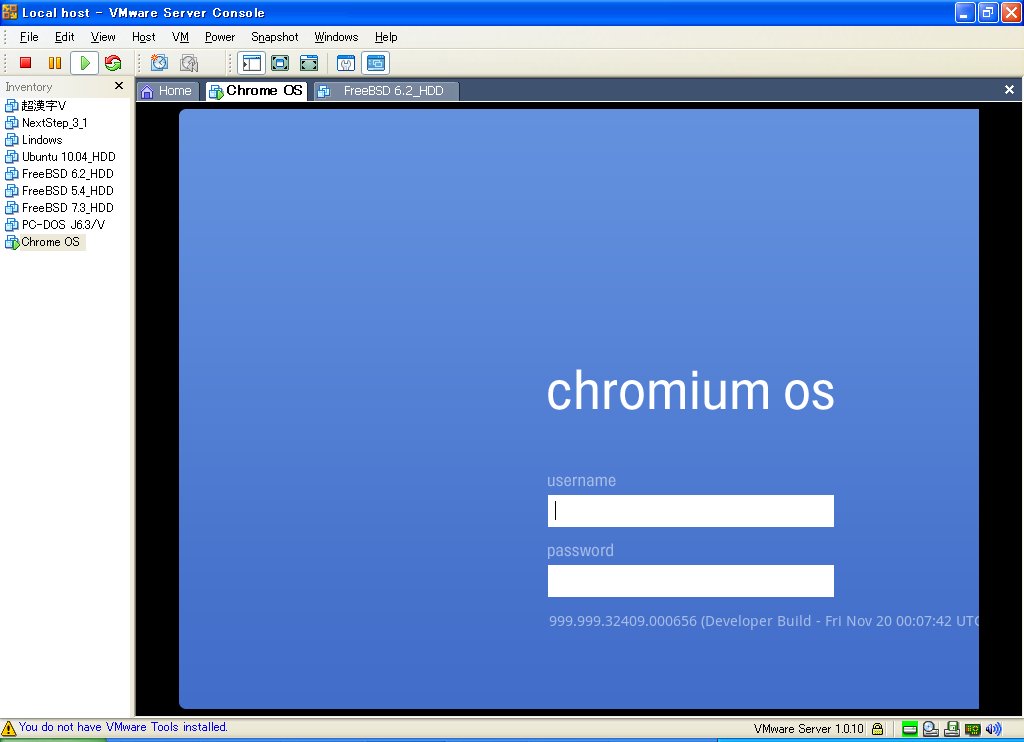1024x742 pixels.
Task: Click the VMware Tools not installed message
Action: coord(123,727)
